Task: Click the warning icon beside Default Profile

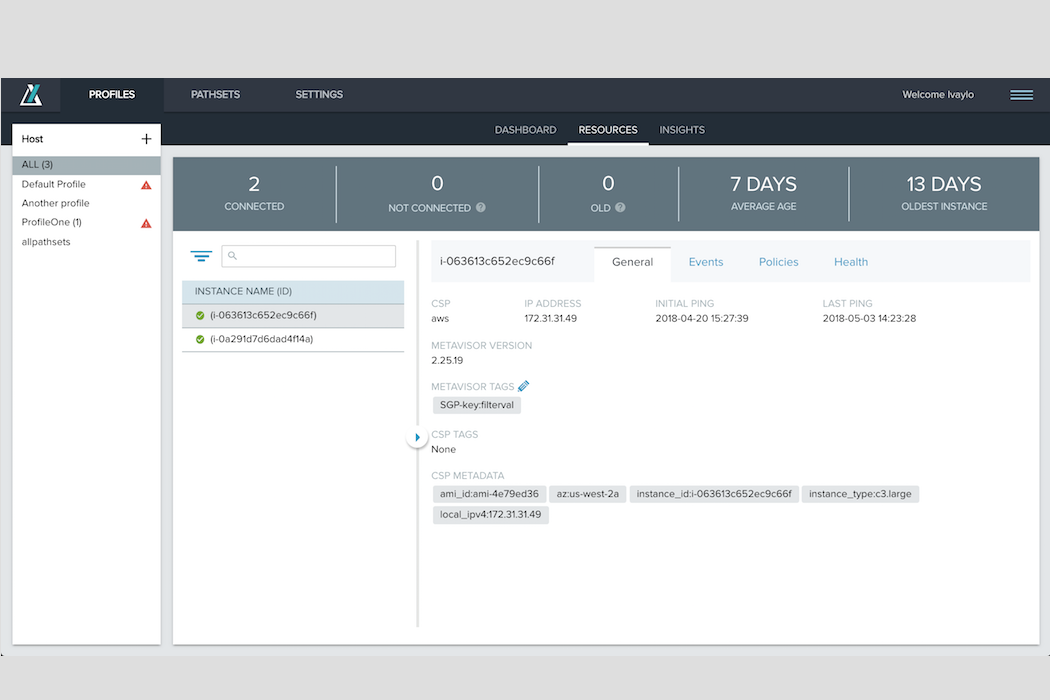Action: pyautogui.click(x=146, y=185)
